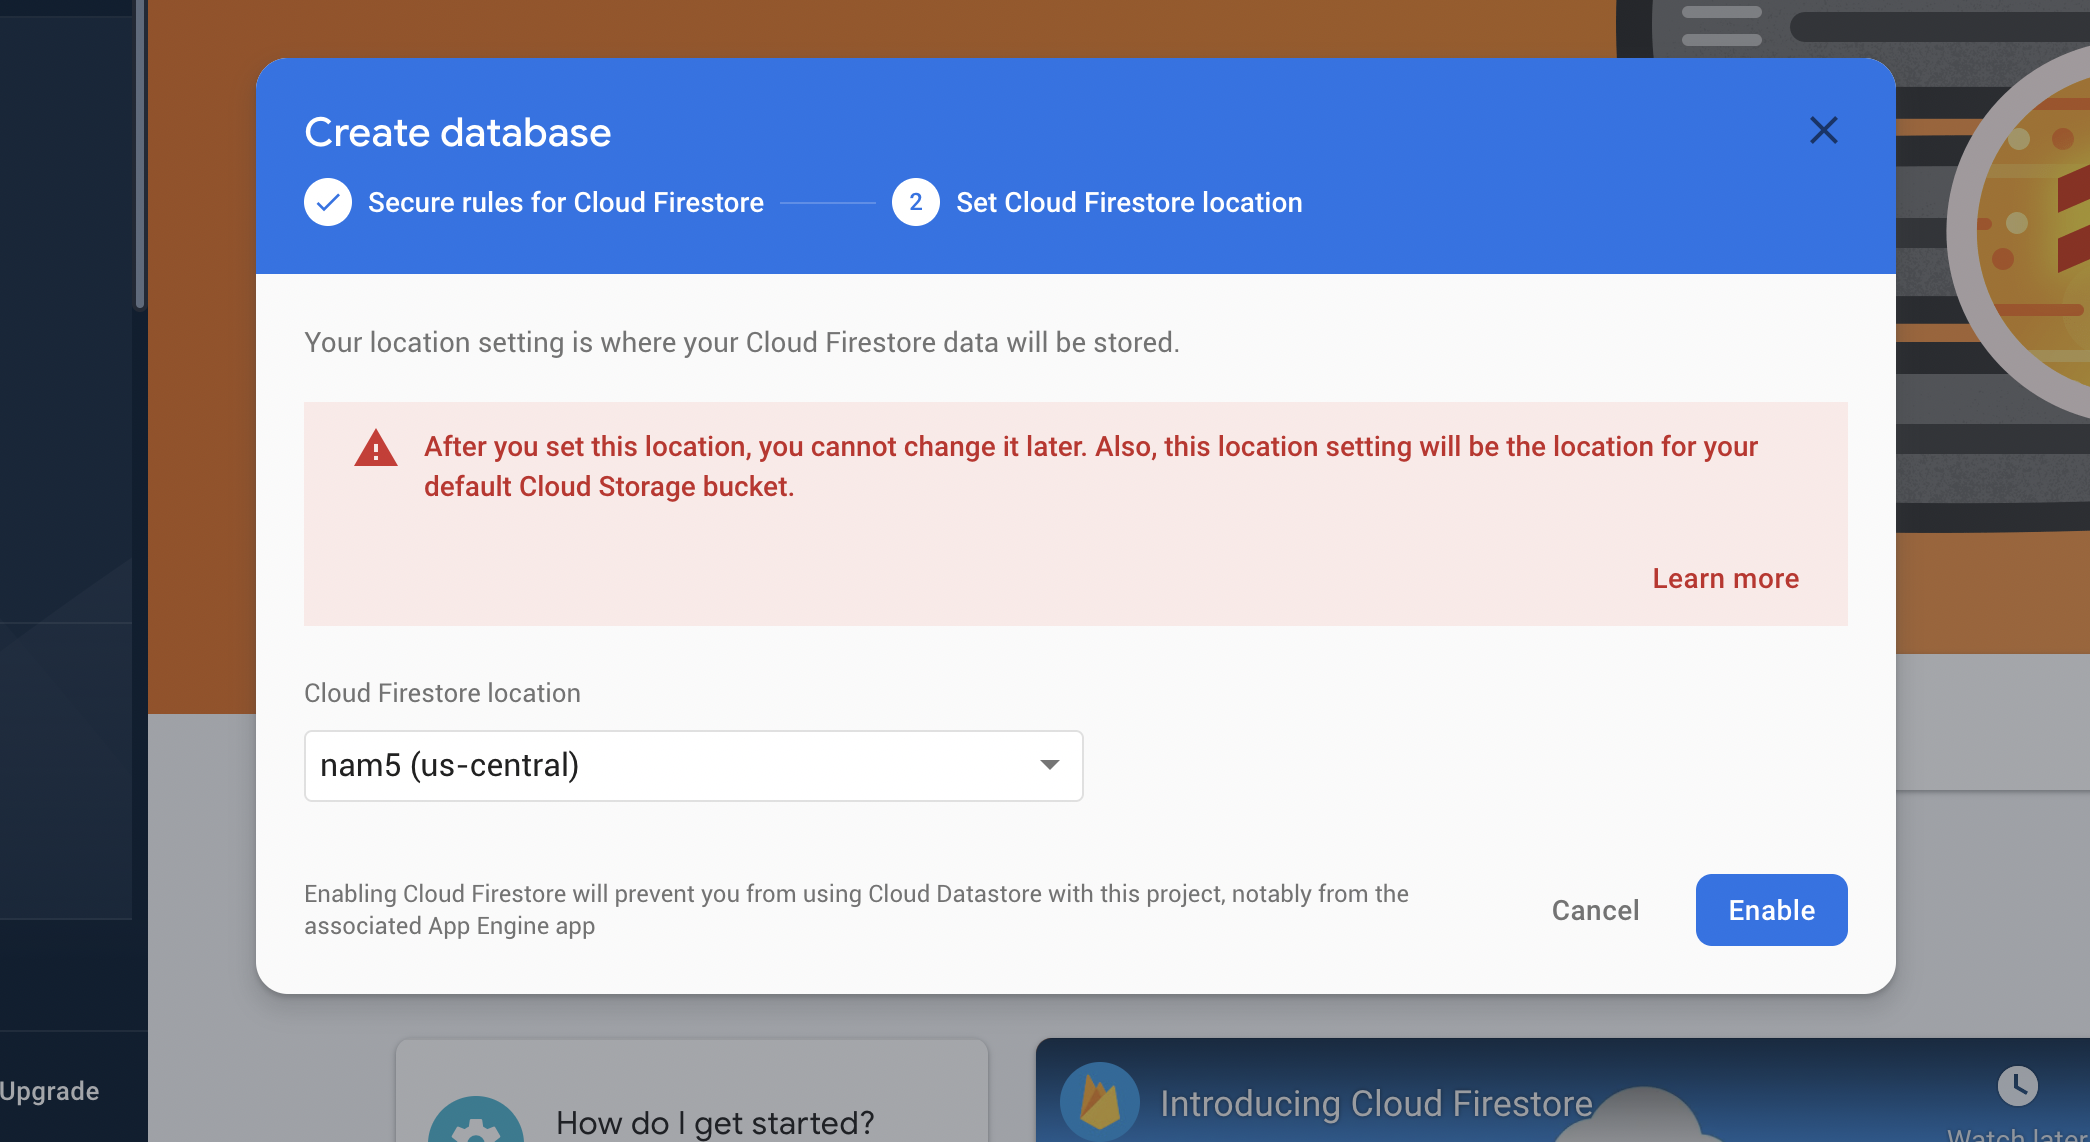Go back to Secure rules step

[565, 203]
